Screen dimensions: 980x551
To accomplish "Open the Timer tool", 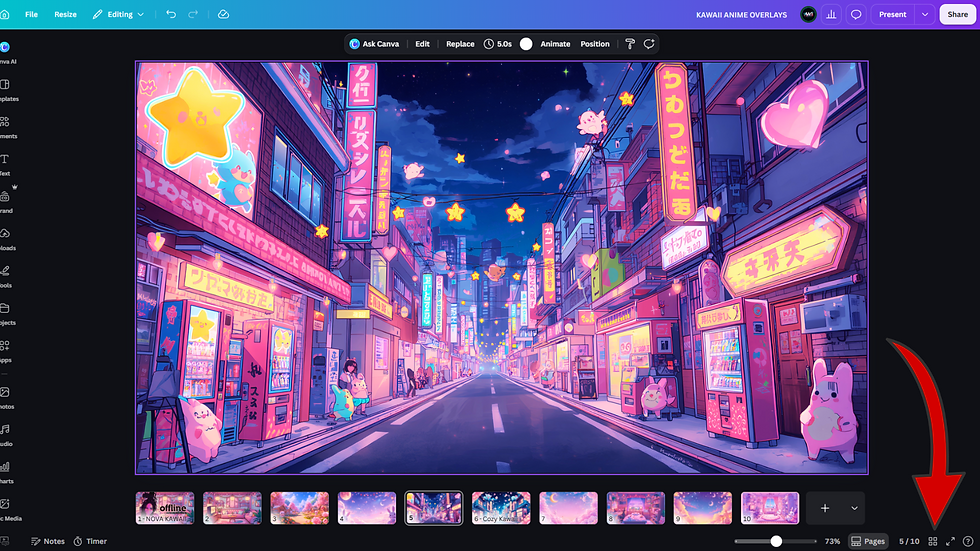I will pyautogui.click(x=90, y=541).
